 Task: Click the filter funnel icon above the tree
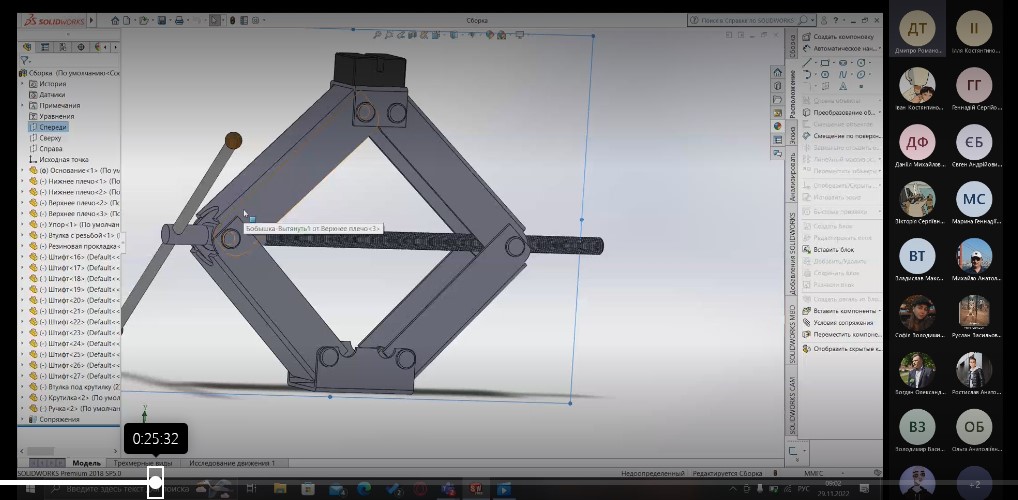point(25,61)
